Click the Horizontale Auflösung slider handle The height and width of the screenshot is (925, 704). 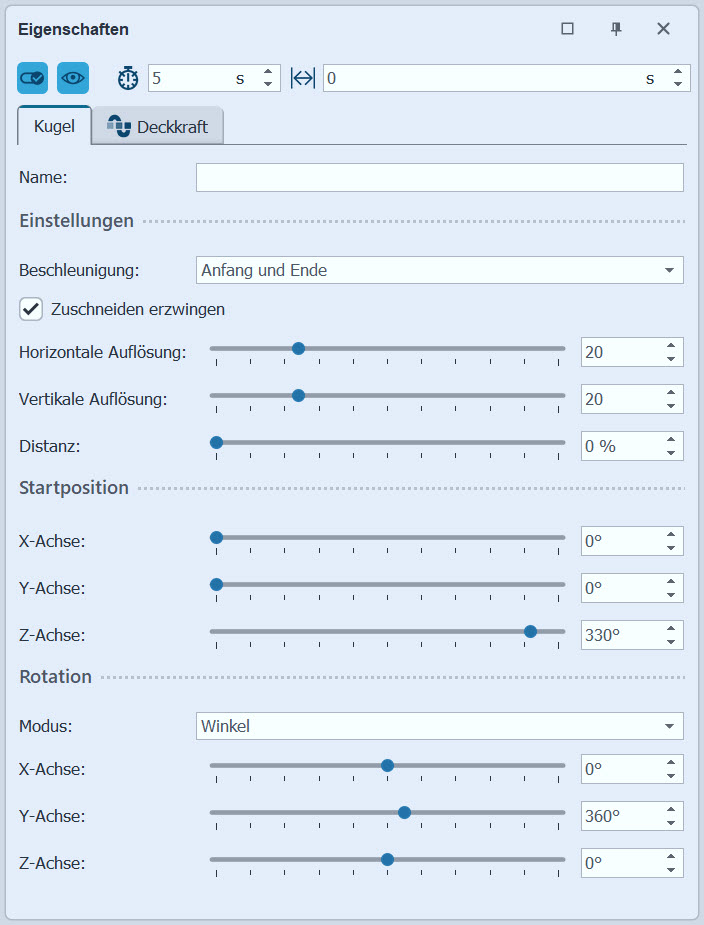298,349
